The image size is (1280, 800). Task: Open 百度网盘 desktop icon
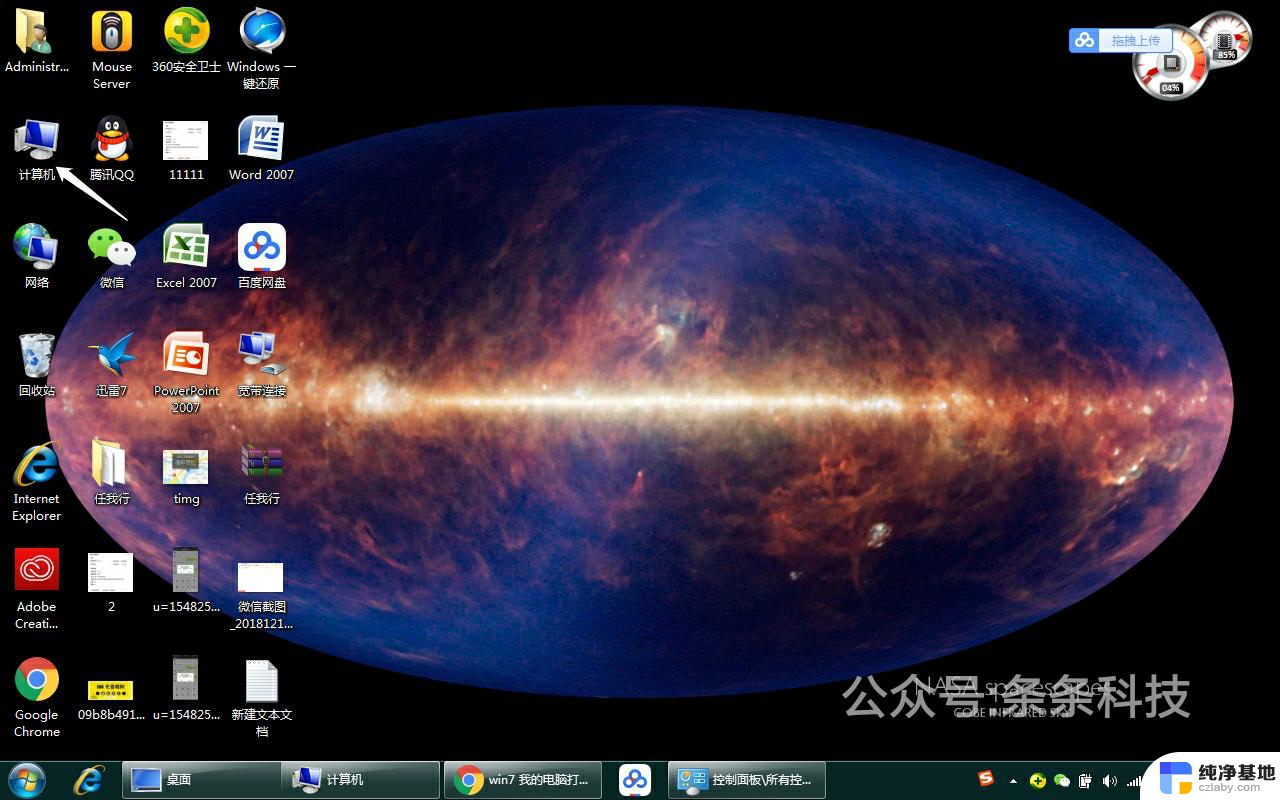pos(262,258)
